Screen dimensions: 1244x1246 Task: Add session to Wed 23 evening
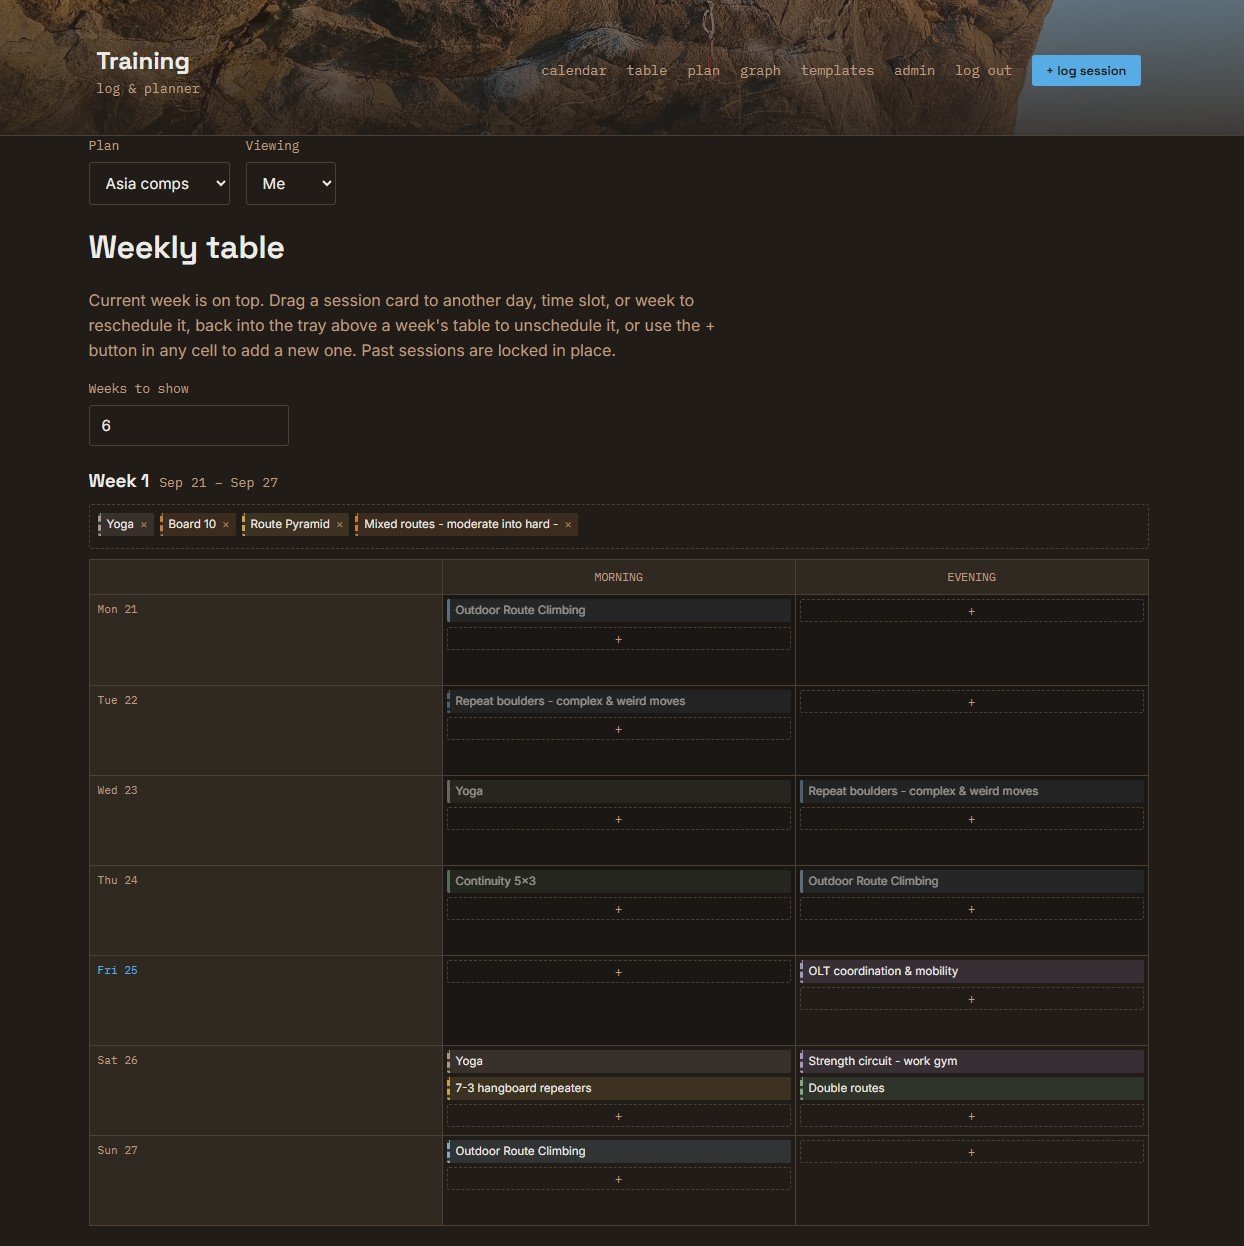[x=971, y=819]
